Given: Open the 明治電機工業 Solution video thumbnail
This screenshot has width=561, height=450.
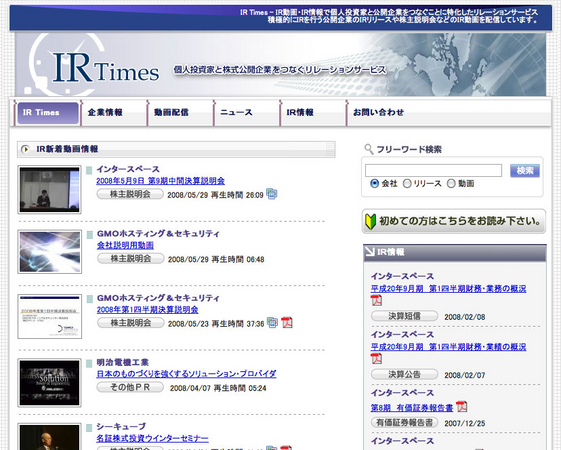Looking at the screenshot, I should (x=49, y=383).
